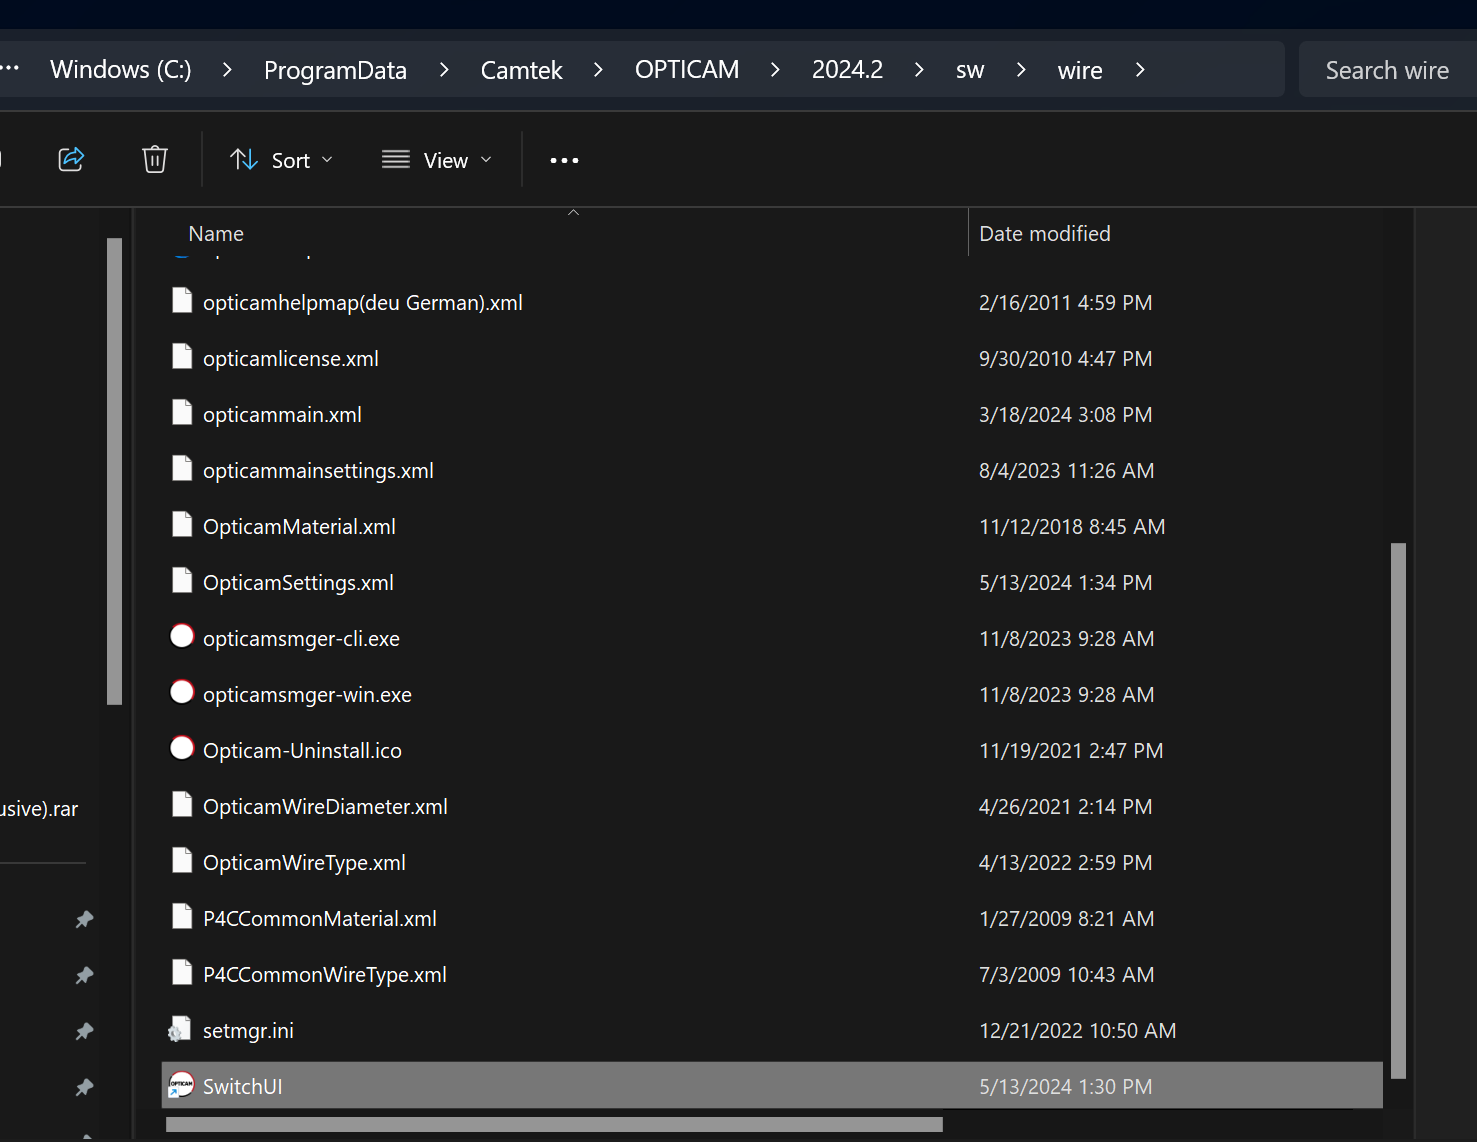Navigate to ProgramData breadcrumb

click(x=335, y=70)
